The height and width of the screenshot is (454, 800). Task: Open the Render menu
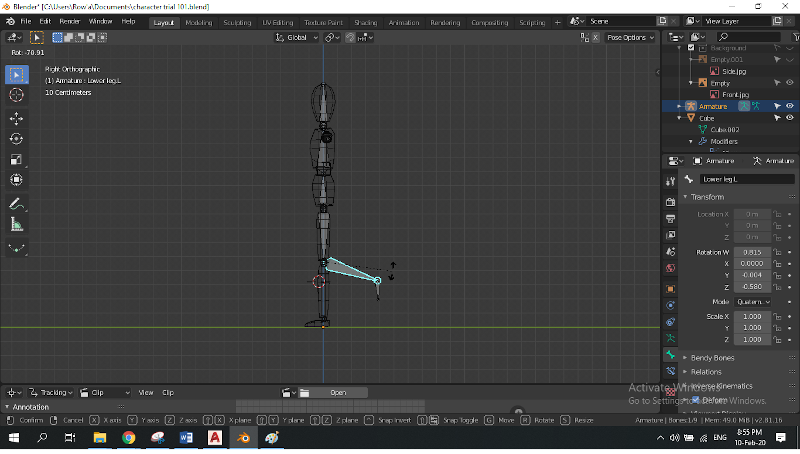pos(69,21)
